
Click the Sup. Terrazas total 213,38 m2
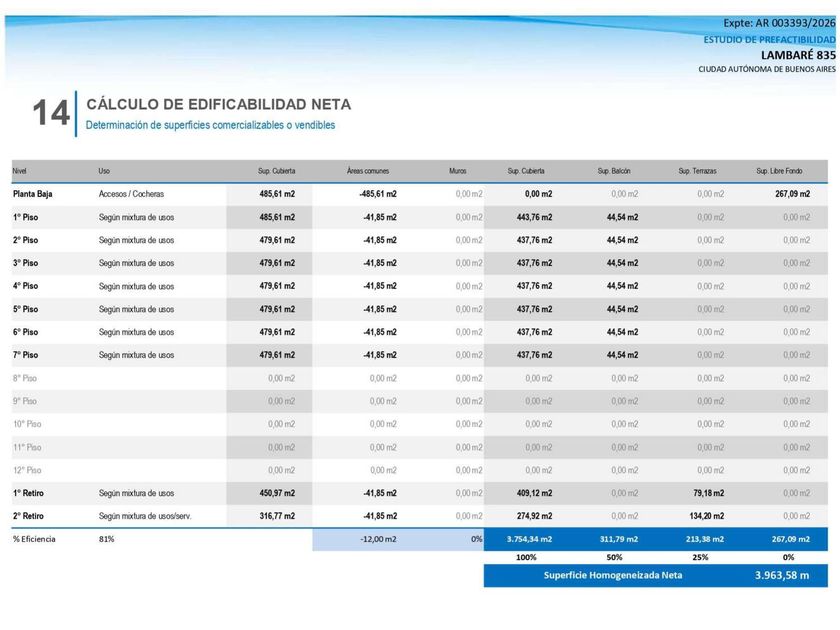pos(704,539)
